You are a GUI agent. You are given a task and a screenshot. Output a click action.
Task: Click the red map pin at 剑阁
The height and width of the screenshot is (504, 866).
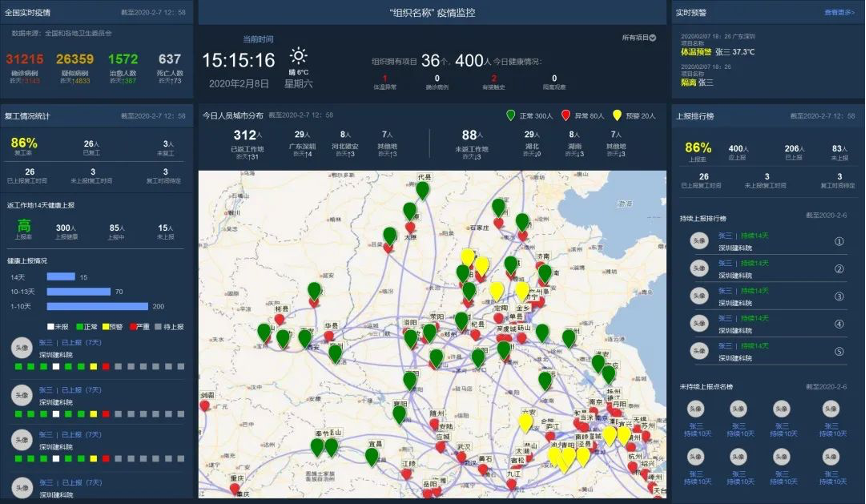click(205, 405)
